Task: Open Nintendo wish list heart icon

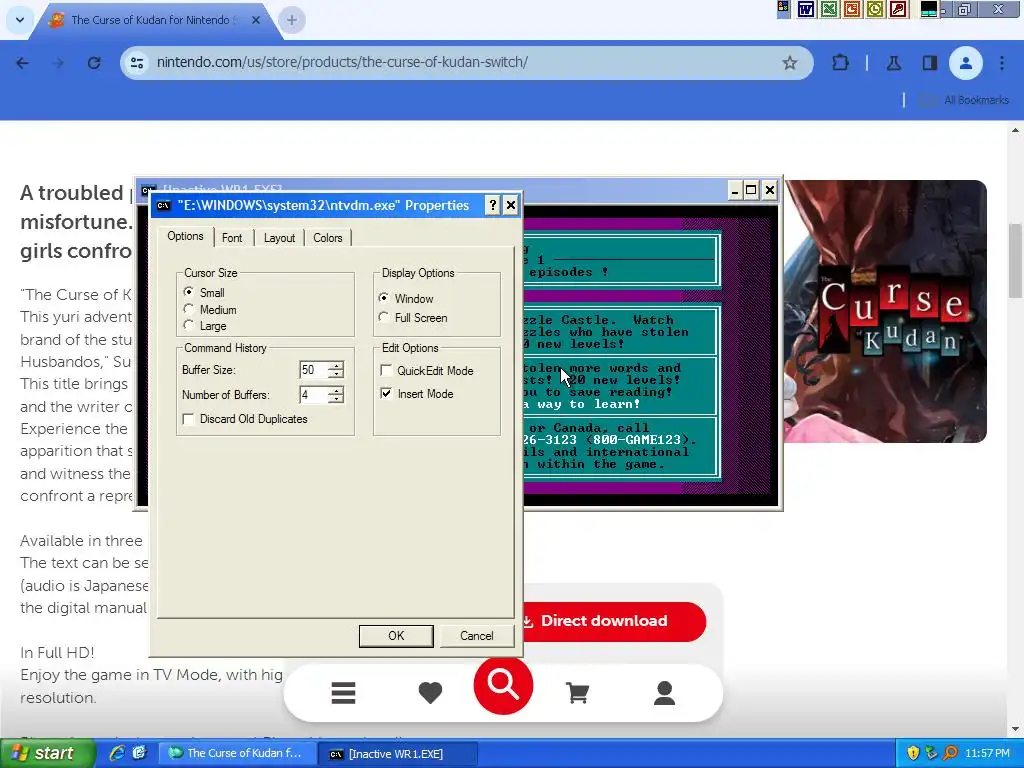Action: 430,693
